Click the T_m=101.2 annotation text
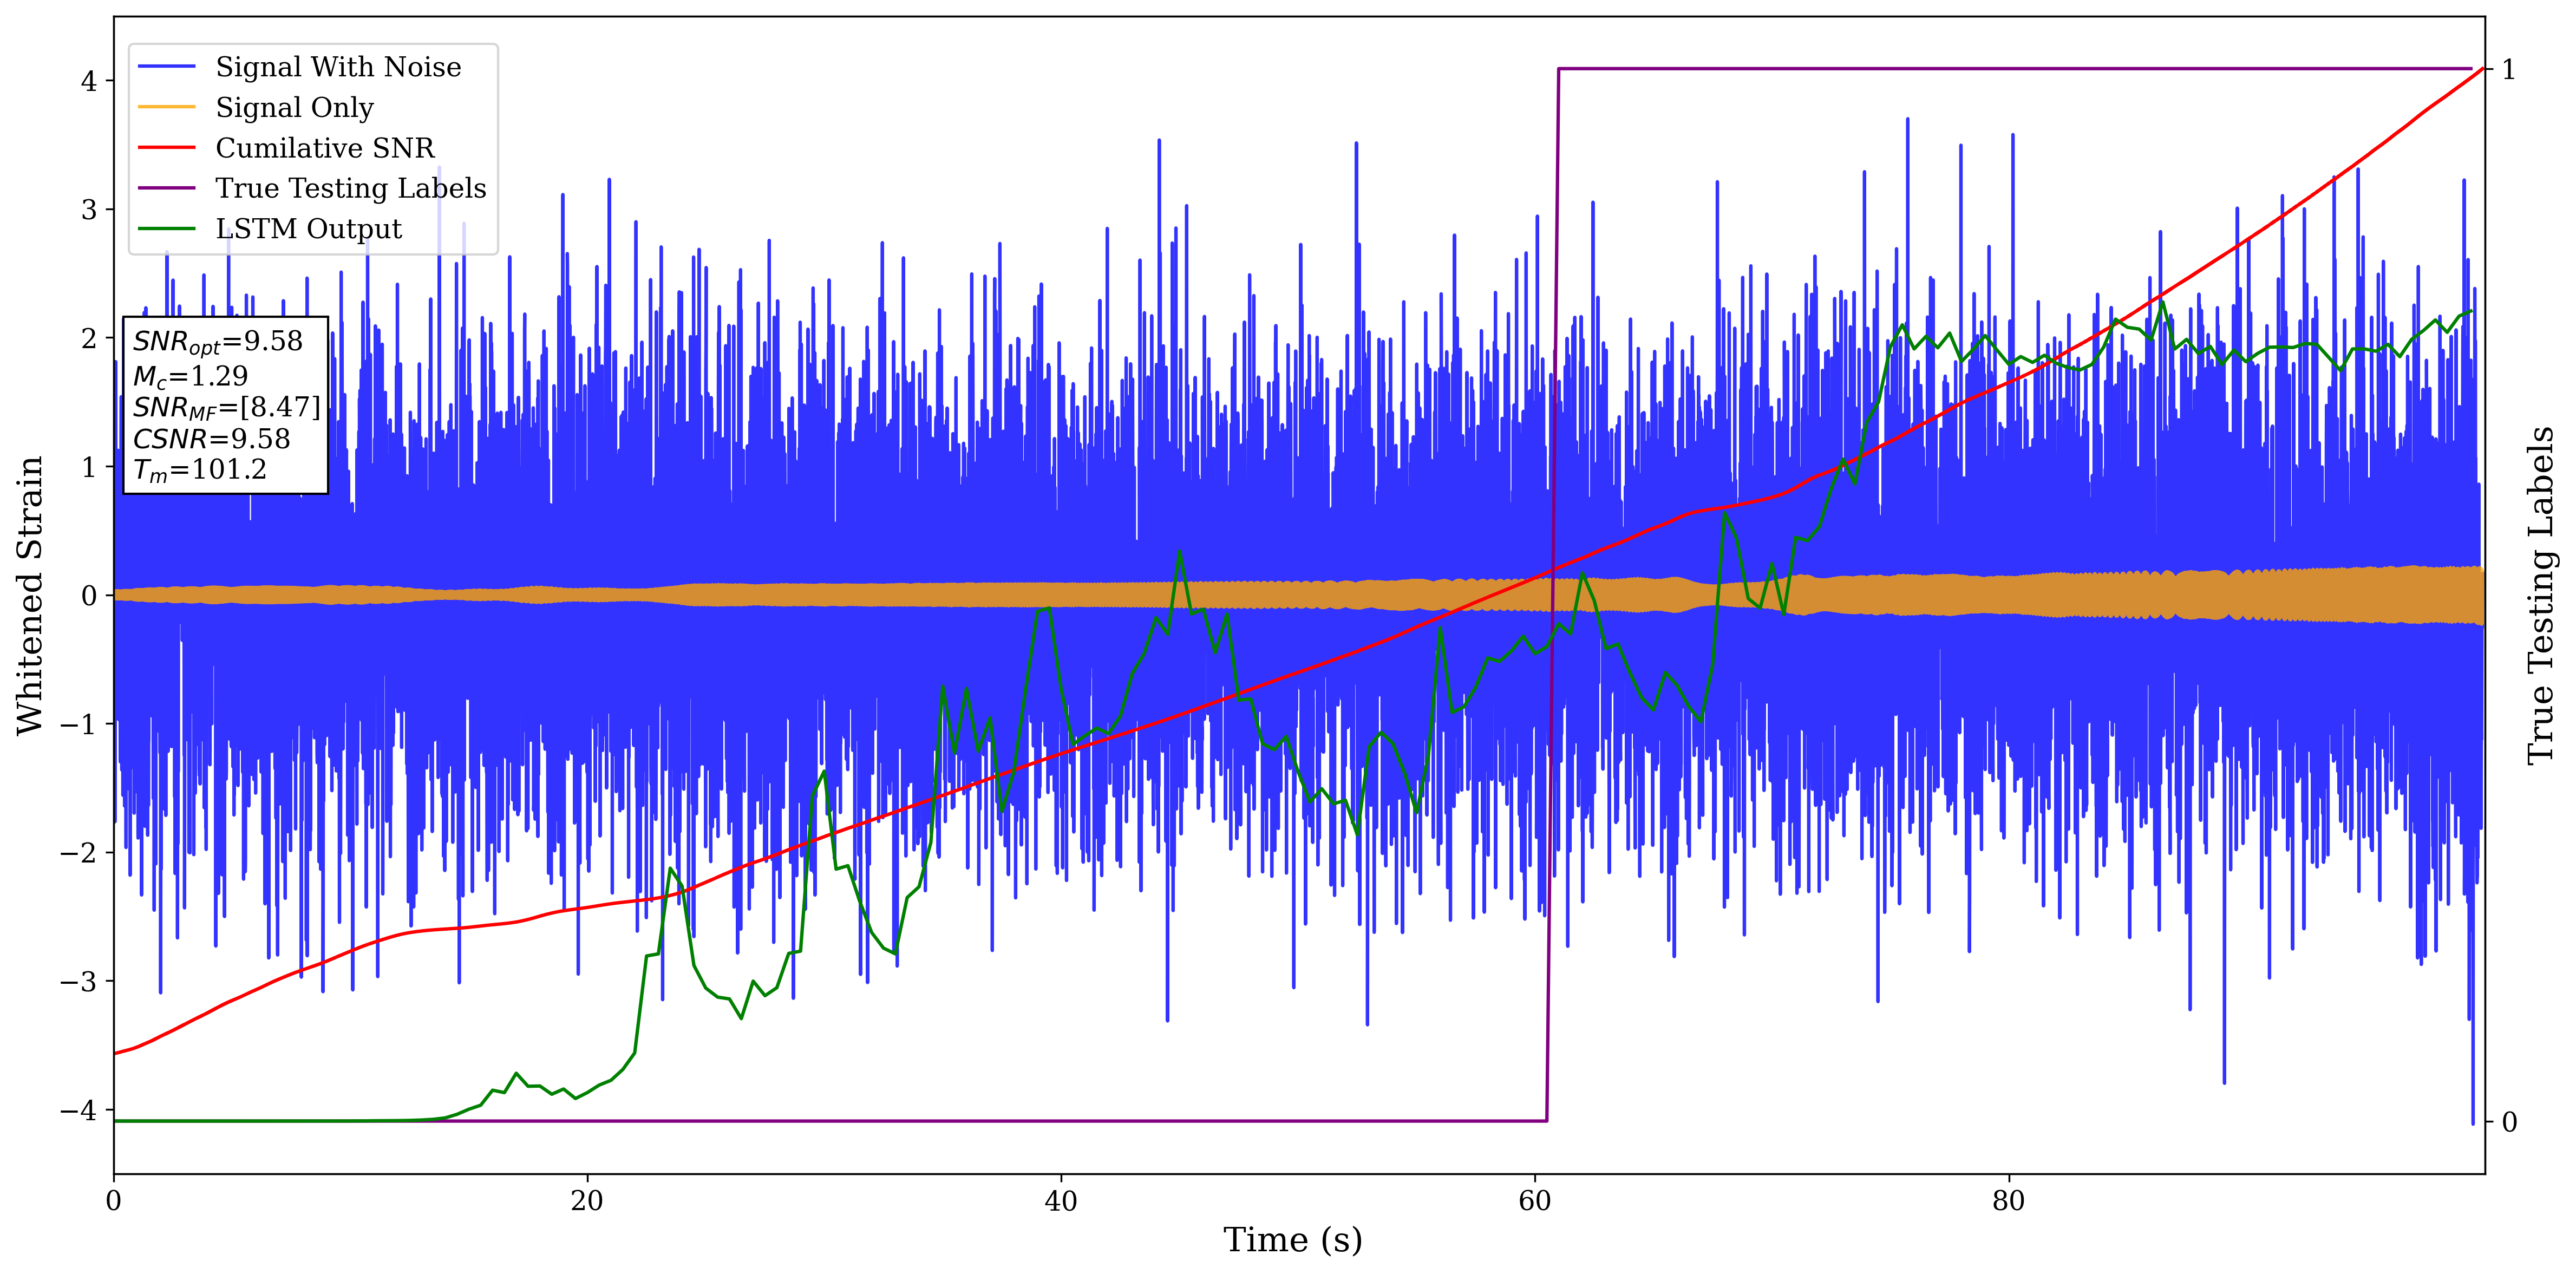The height and width of the screenshot is (1274, 2576). (200, 470)
